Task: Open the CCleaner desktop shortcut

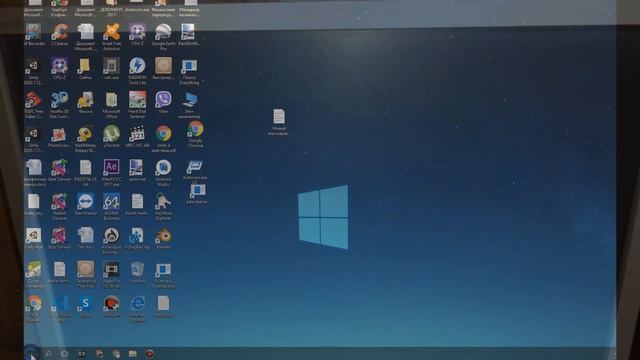Action: pyautogui.click(x=60, y=35)
